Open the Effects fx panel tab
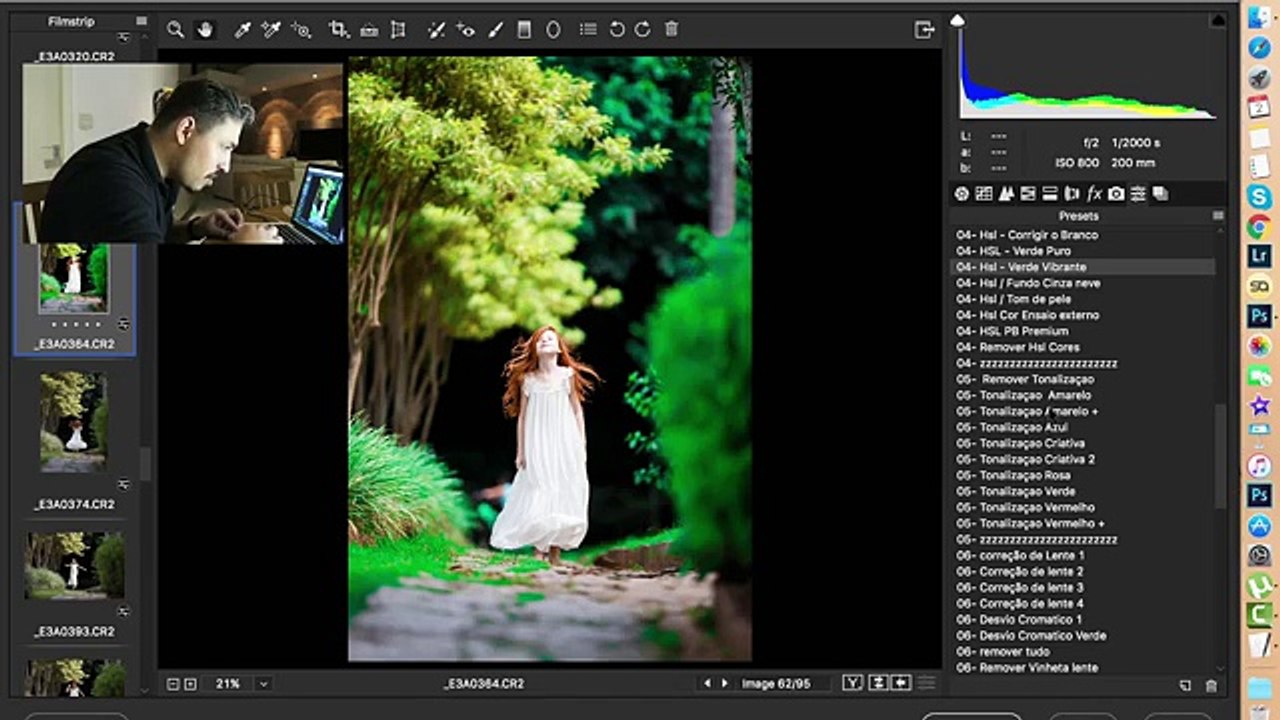This screenshot has width=1280, height=720. point(1094,194)
